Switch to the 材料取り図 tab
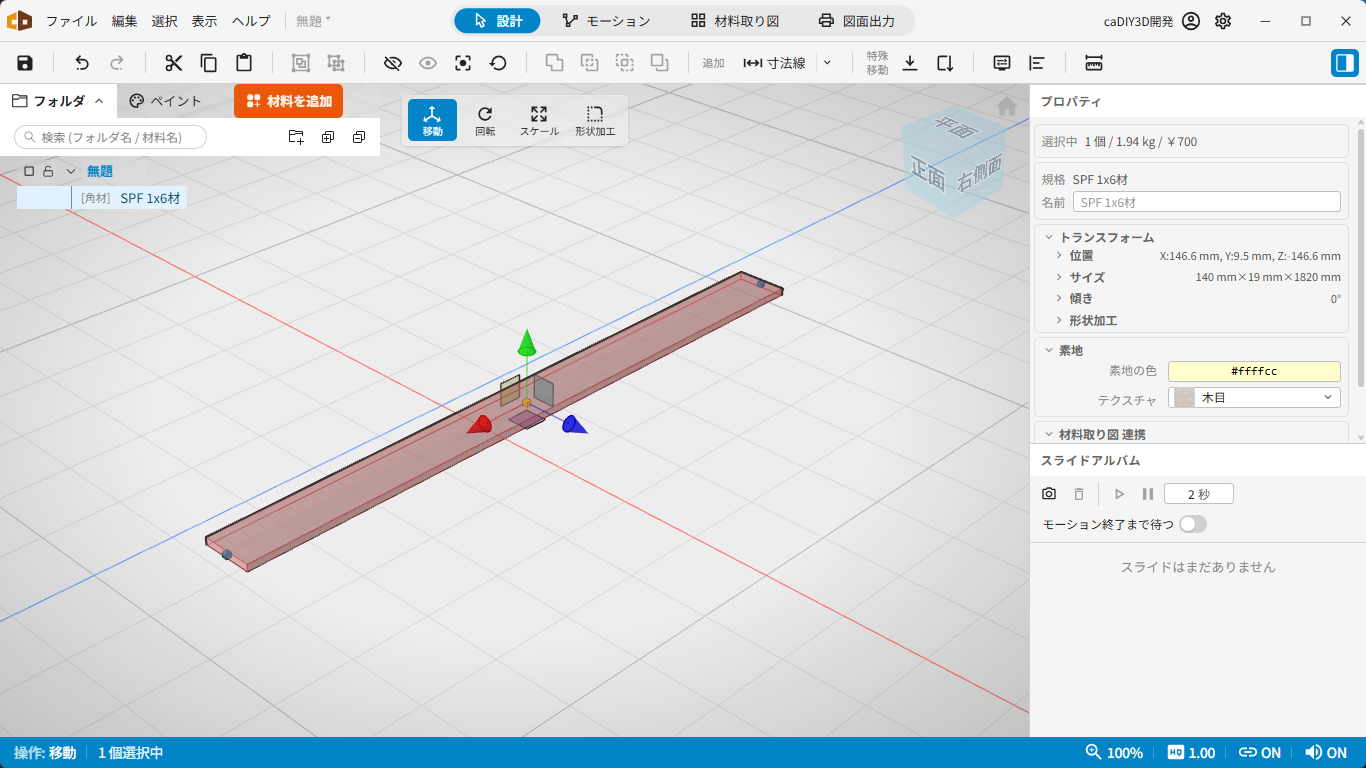 pyautogui.click(x=735, y=21)
